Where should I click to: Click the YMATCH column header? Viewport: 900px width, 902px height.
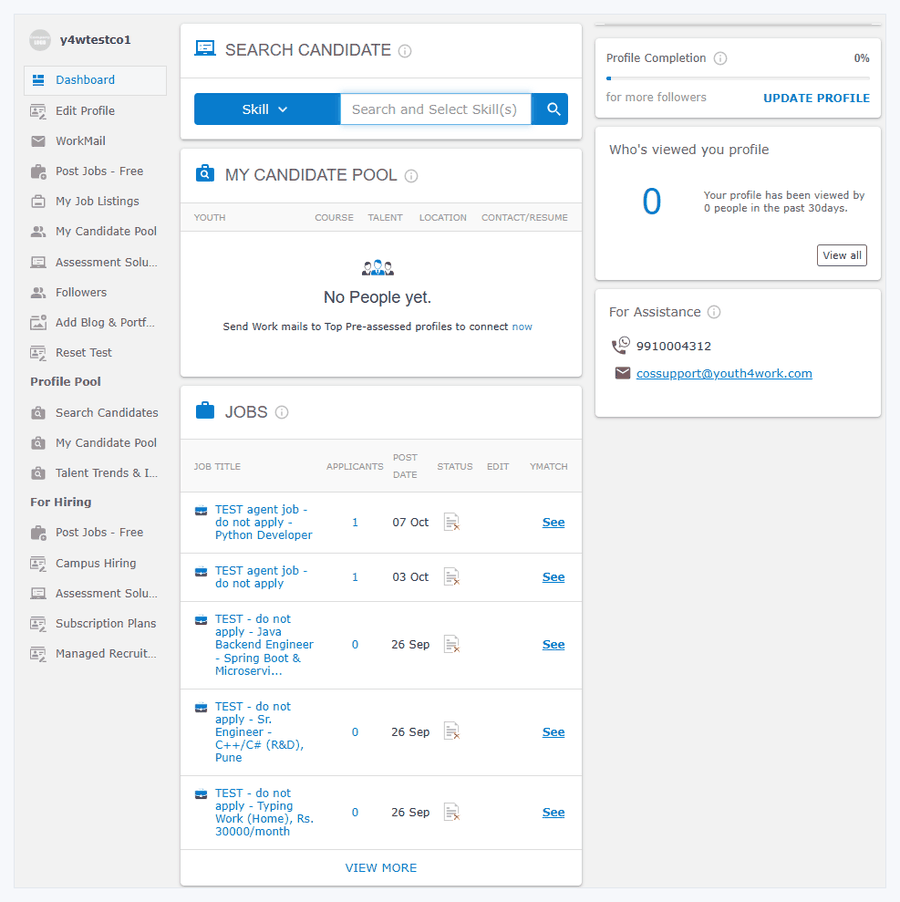click(x=549, y=467)
